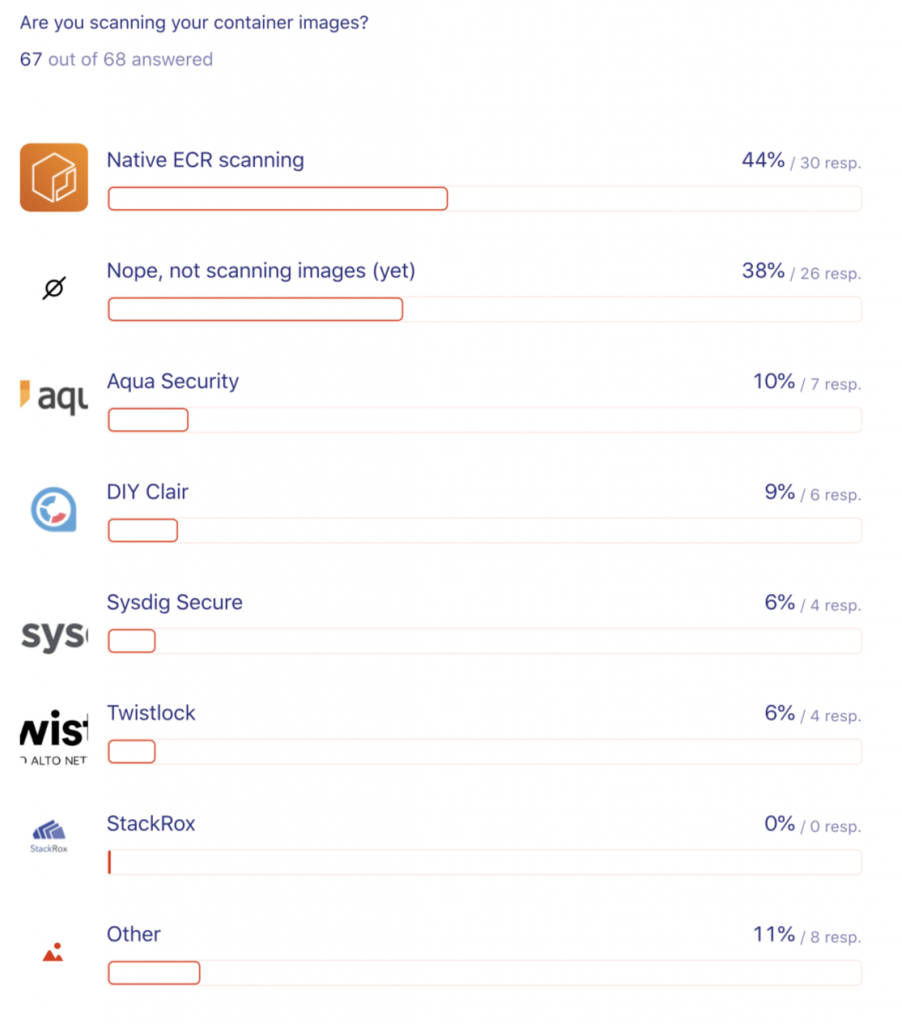Screen dimensions: 902x1024
Task: Click the orange Native ECR scanning icon
Action: (x=54, y=177)
